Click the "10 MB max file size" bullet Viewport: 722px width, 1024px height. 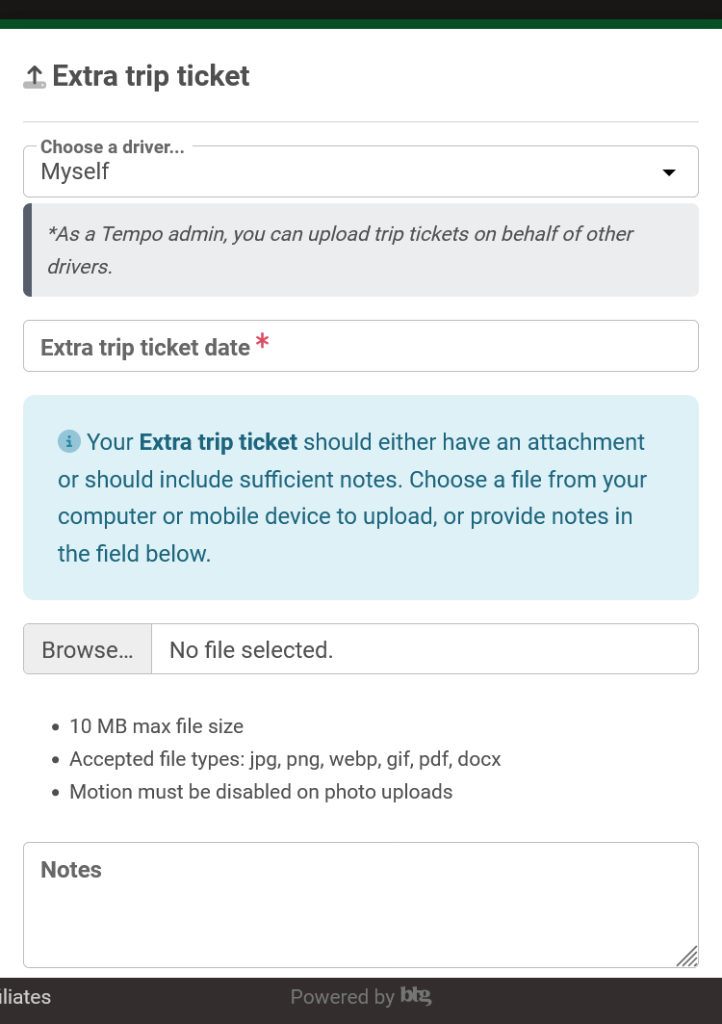pos(156,727)
